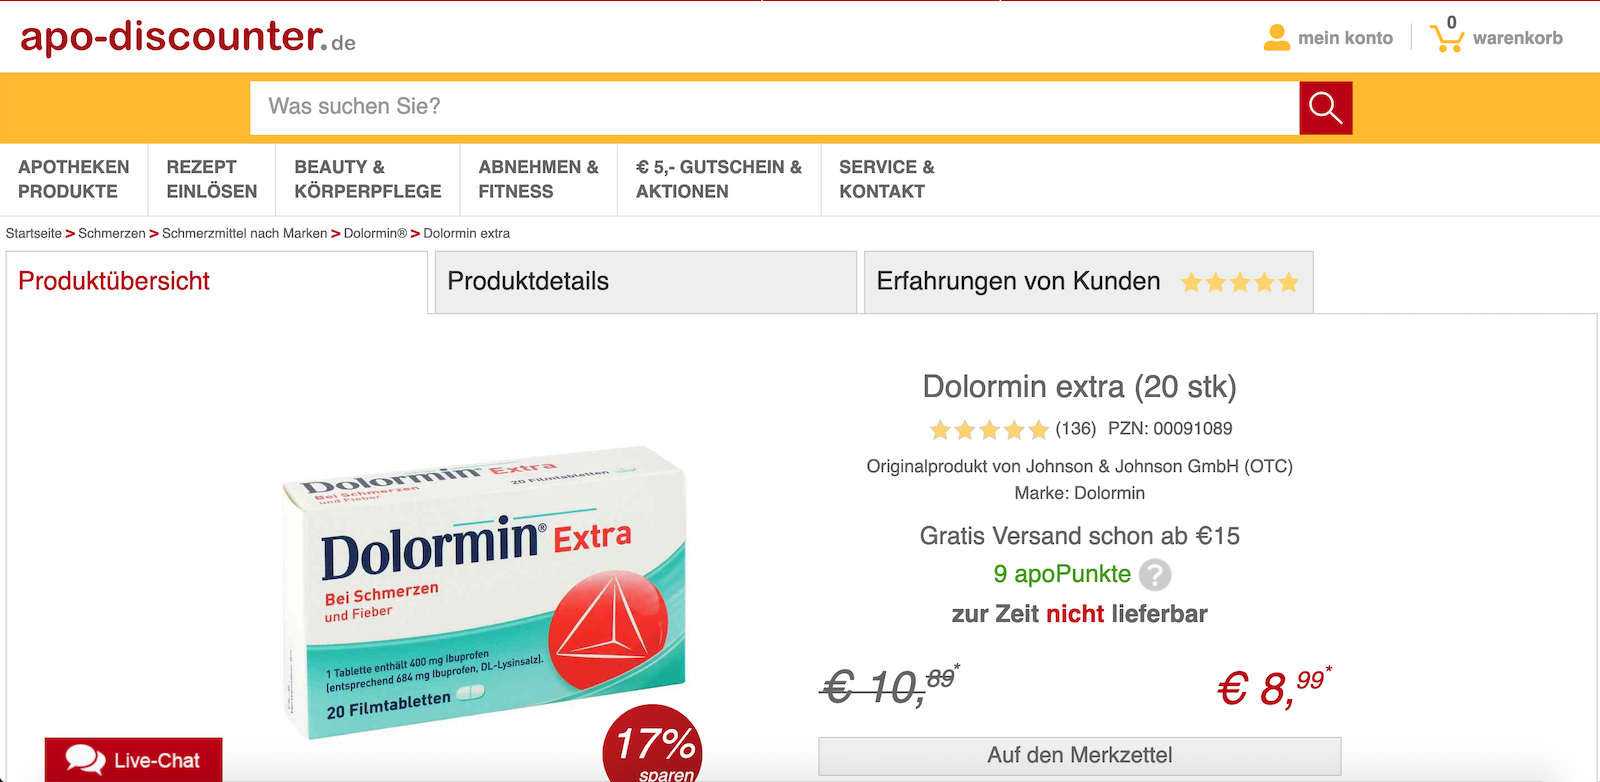Open the Abnehmen & Fitness menu
The width and height of the screenshot is (1600, 782).
(x=539, y=180)
